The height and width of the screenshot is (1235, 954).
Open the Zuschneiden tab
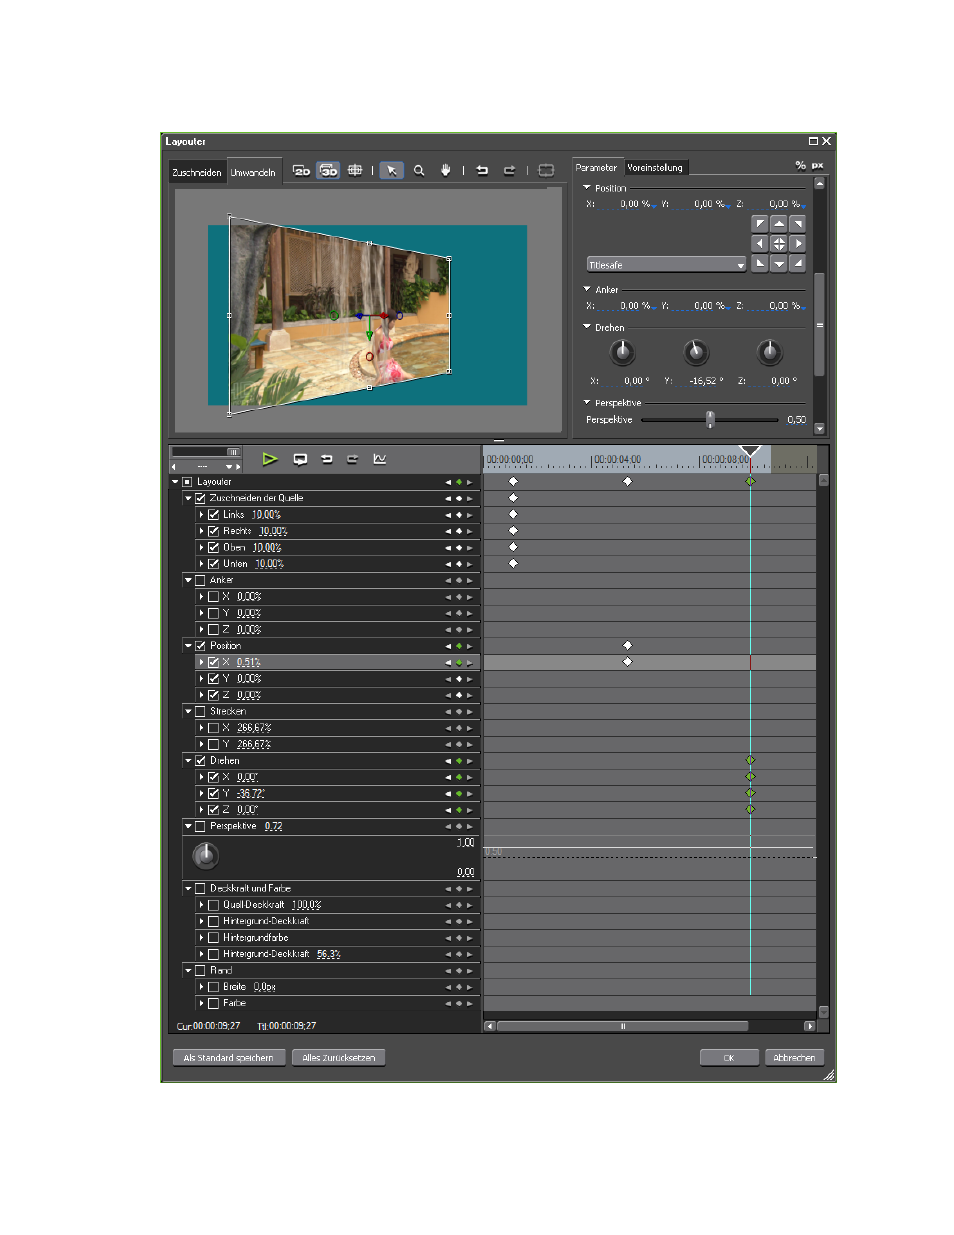tap(197, 172)
